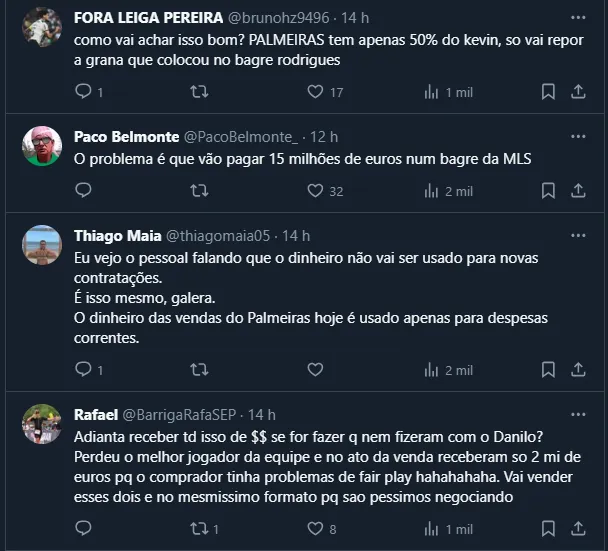Open Thiago Maia's profile name link
608x551 pixels.
point(113,236)
